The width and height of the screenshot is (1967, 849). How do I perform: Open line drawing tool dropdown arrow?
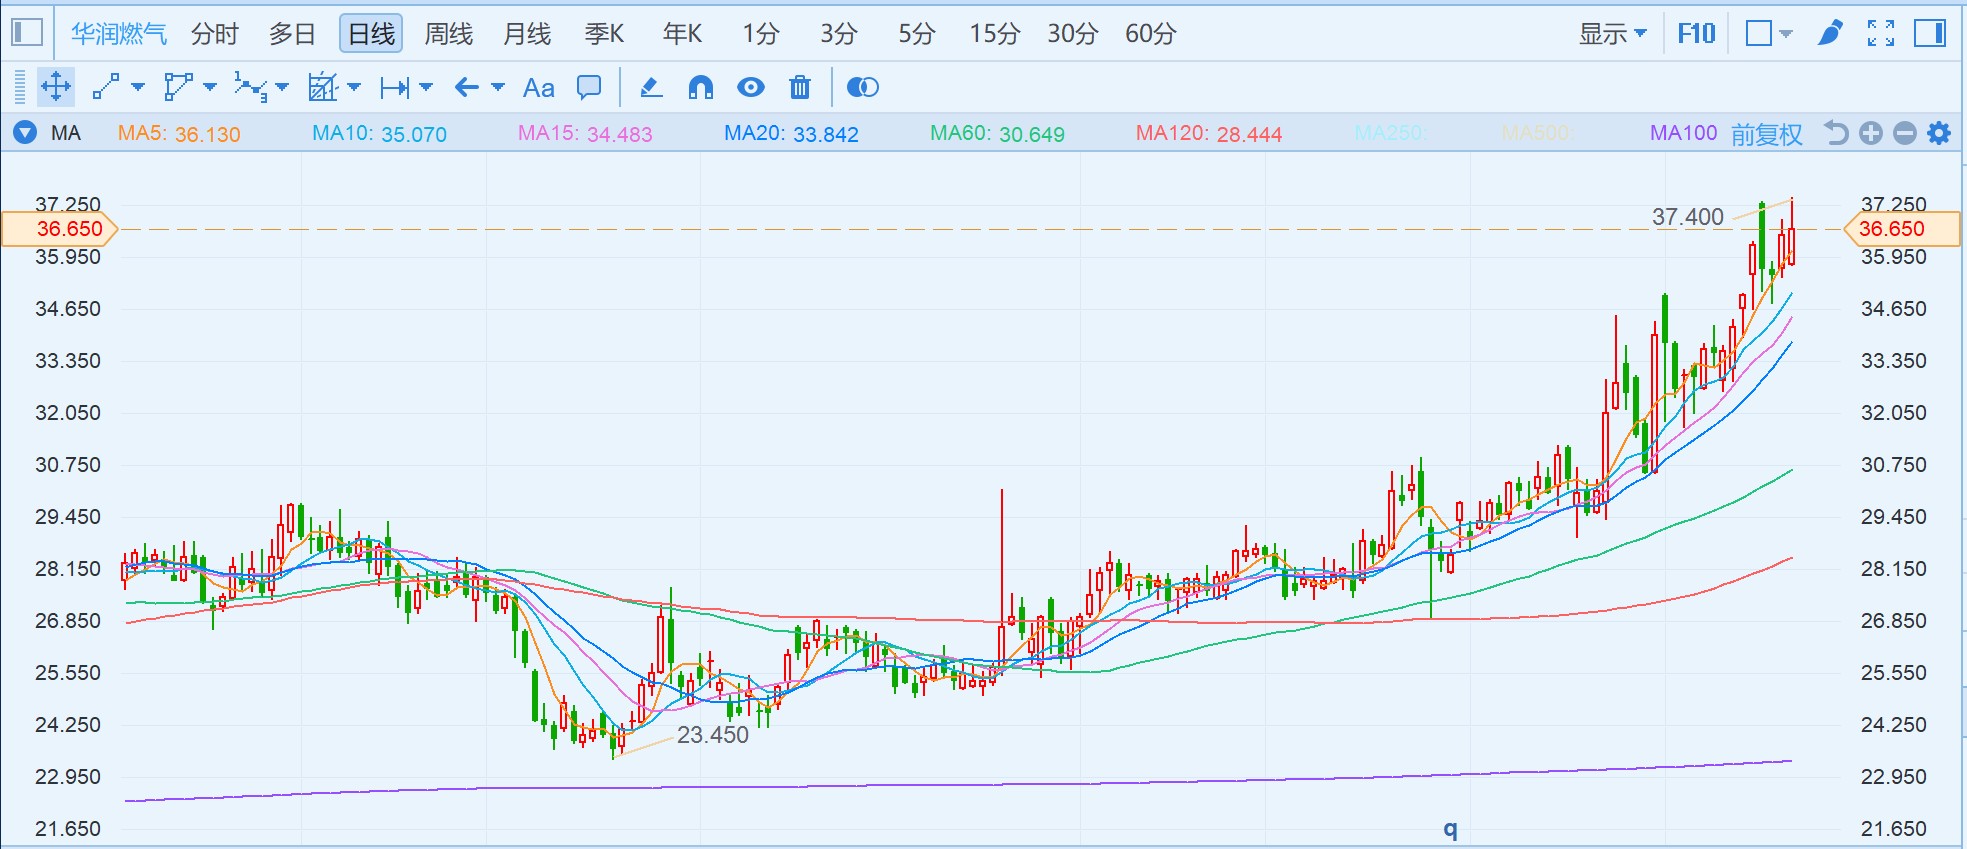[x=138, y=87]
